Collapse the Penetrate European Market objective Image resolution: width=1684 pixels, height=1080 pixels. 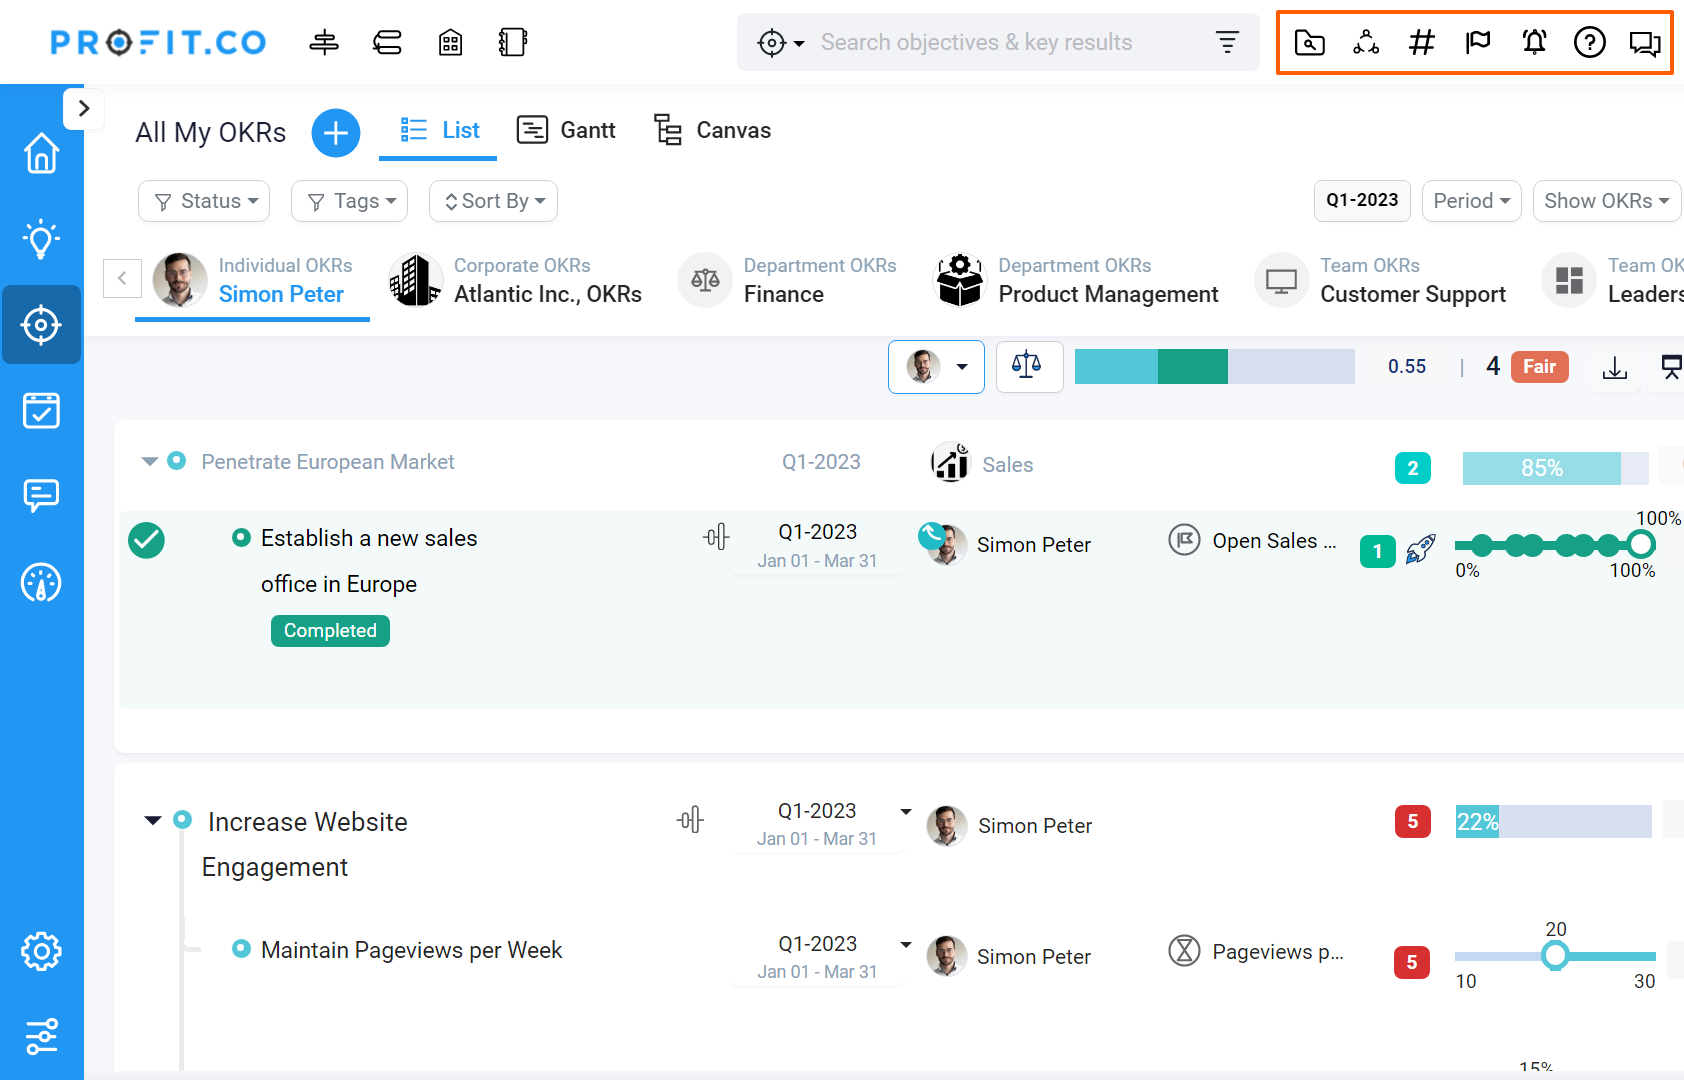[x=148, y=461]
